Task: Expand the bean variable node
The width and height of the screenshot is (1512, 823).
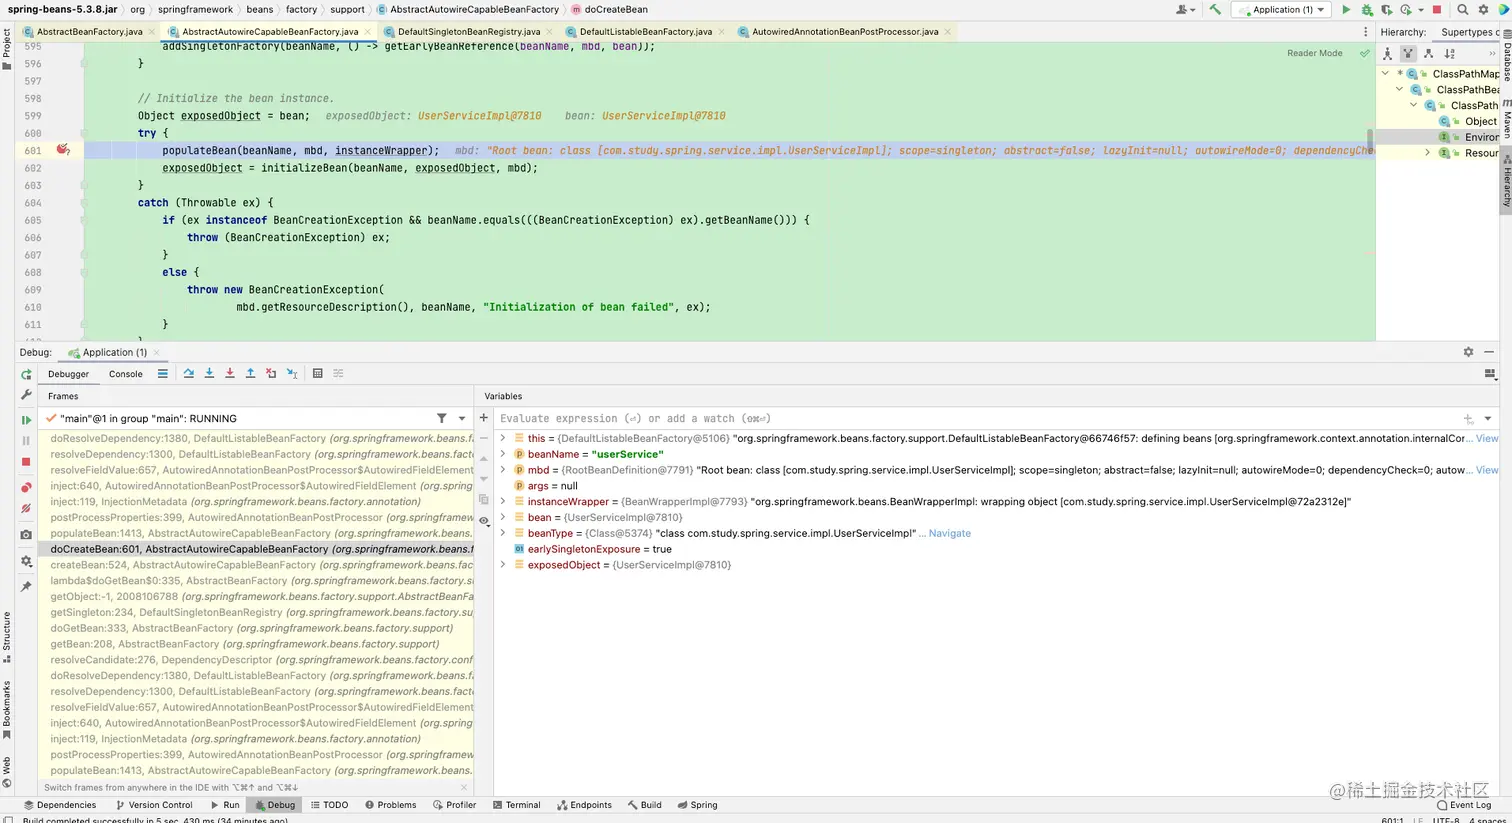Action: (503, 517)
